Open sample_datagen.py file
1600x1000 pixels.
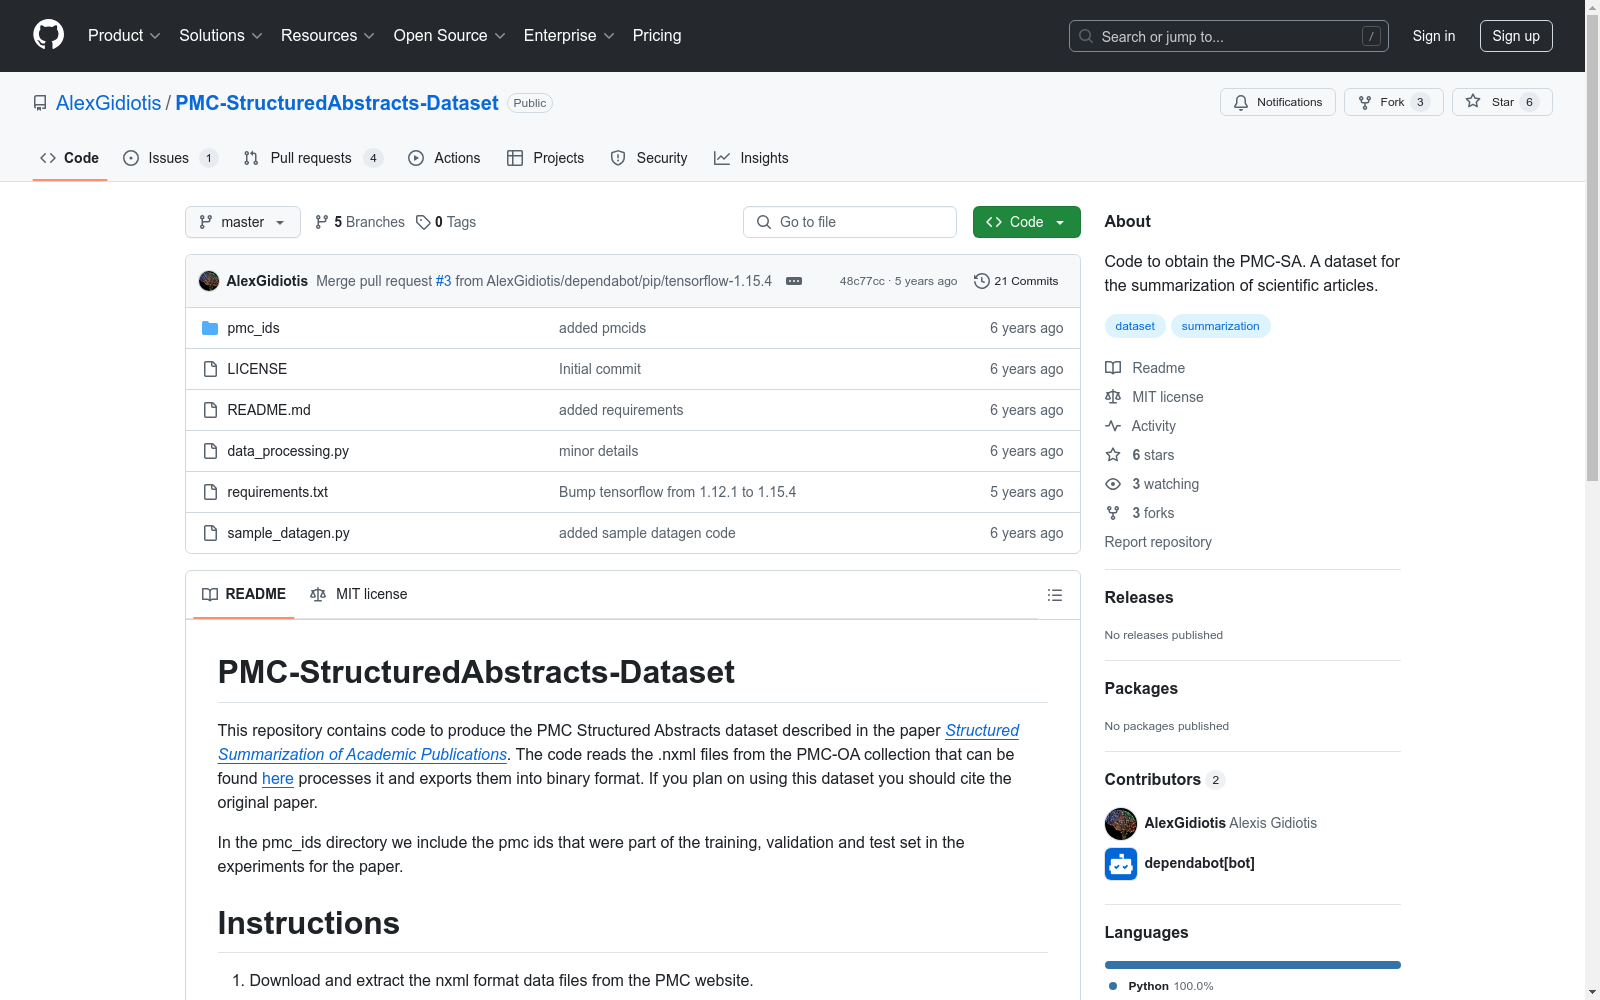[288, 533]
